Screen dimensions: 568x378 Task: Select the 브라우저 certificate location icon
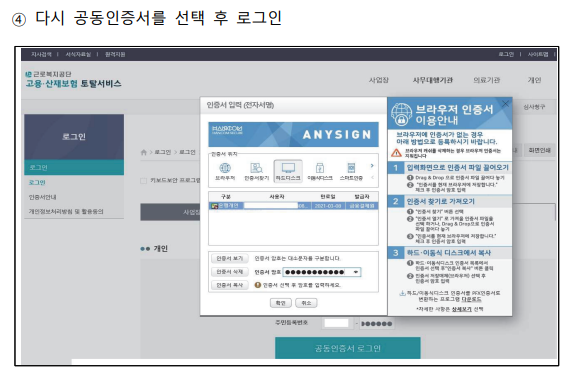225,171
